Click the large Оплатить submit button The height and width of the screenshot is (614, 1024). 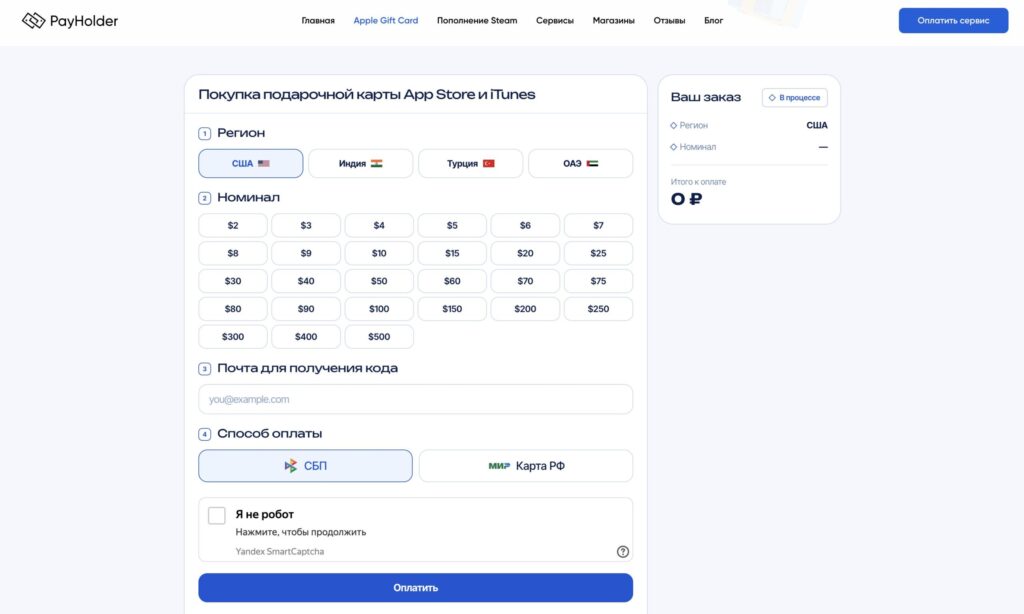[x=415, y=588]
